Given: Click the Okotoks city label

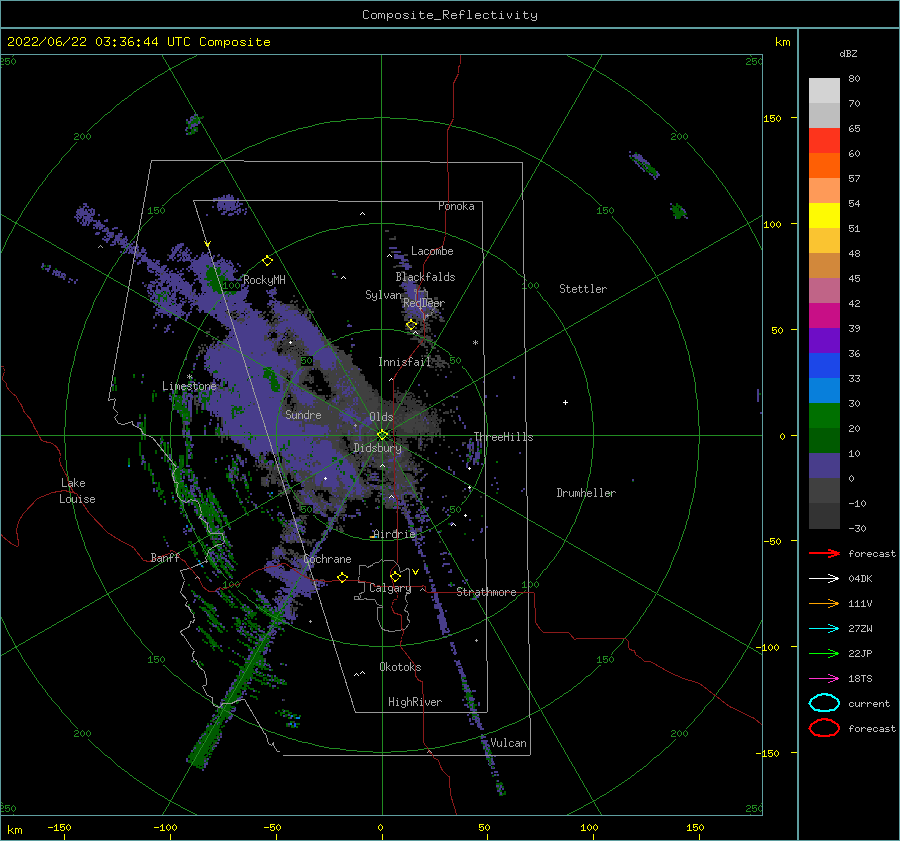Looking at the screenshot, I should coord(400,667).
